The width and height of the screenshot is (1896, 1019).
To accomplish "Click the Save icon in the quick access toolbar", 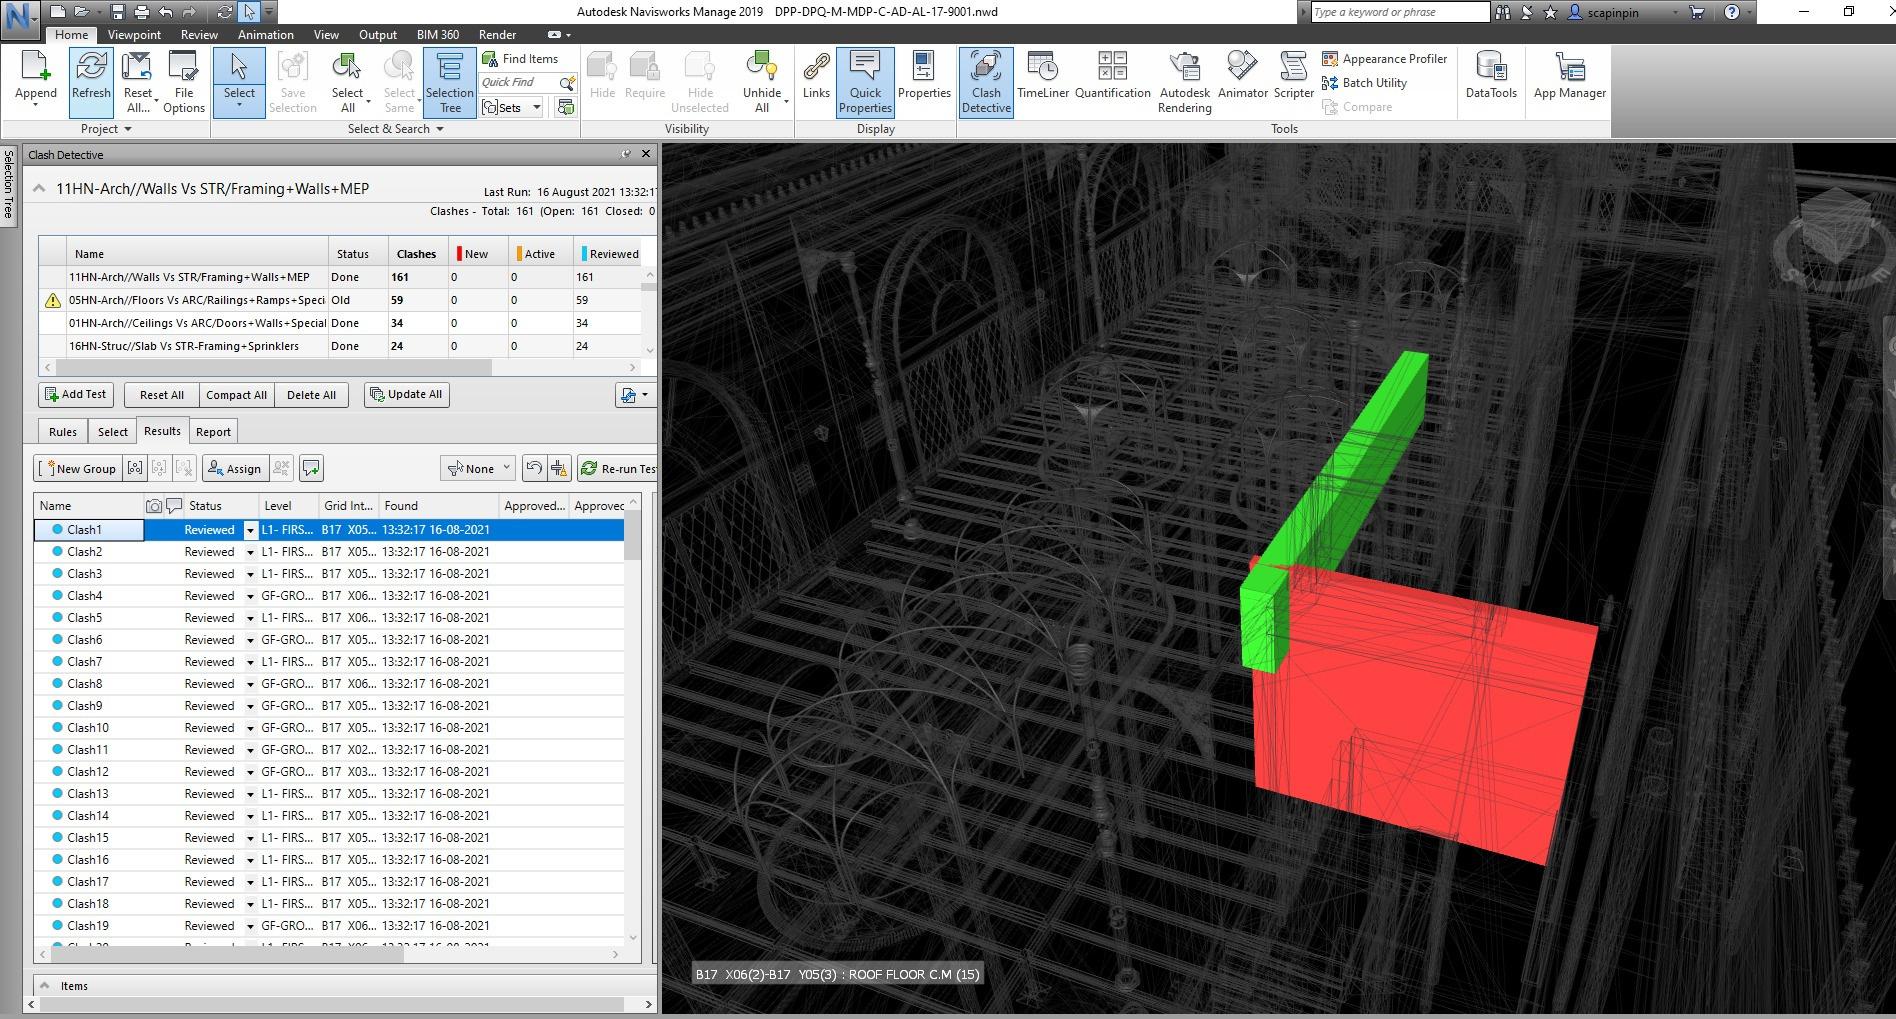I will click(118, 12).
